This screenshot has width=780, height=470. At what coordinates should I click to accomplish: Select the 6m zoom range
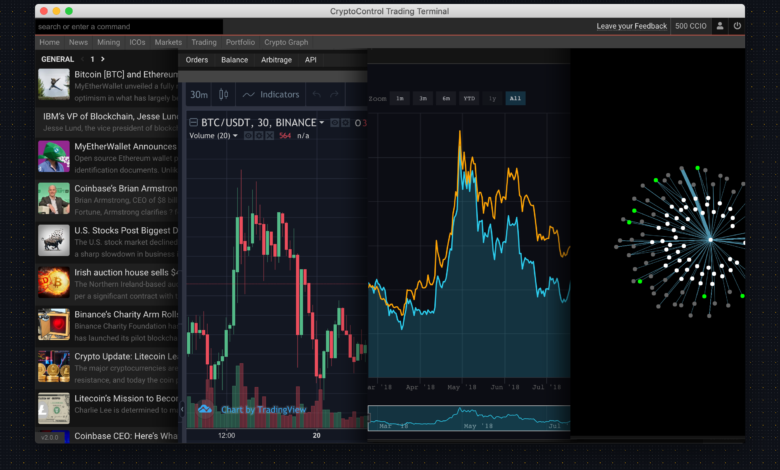point(446,98)
